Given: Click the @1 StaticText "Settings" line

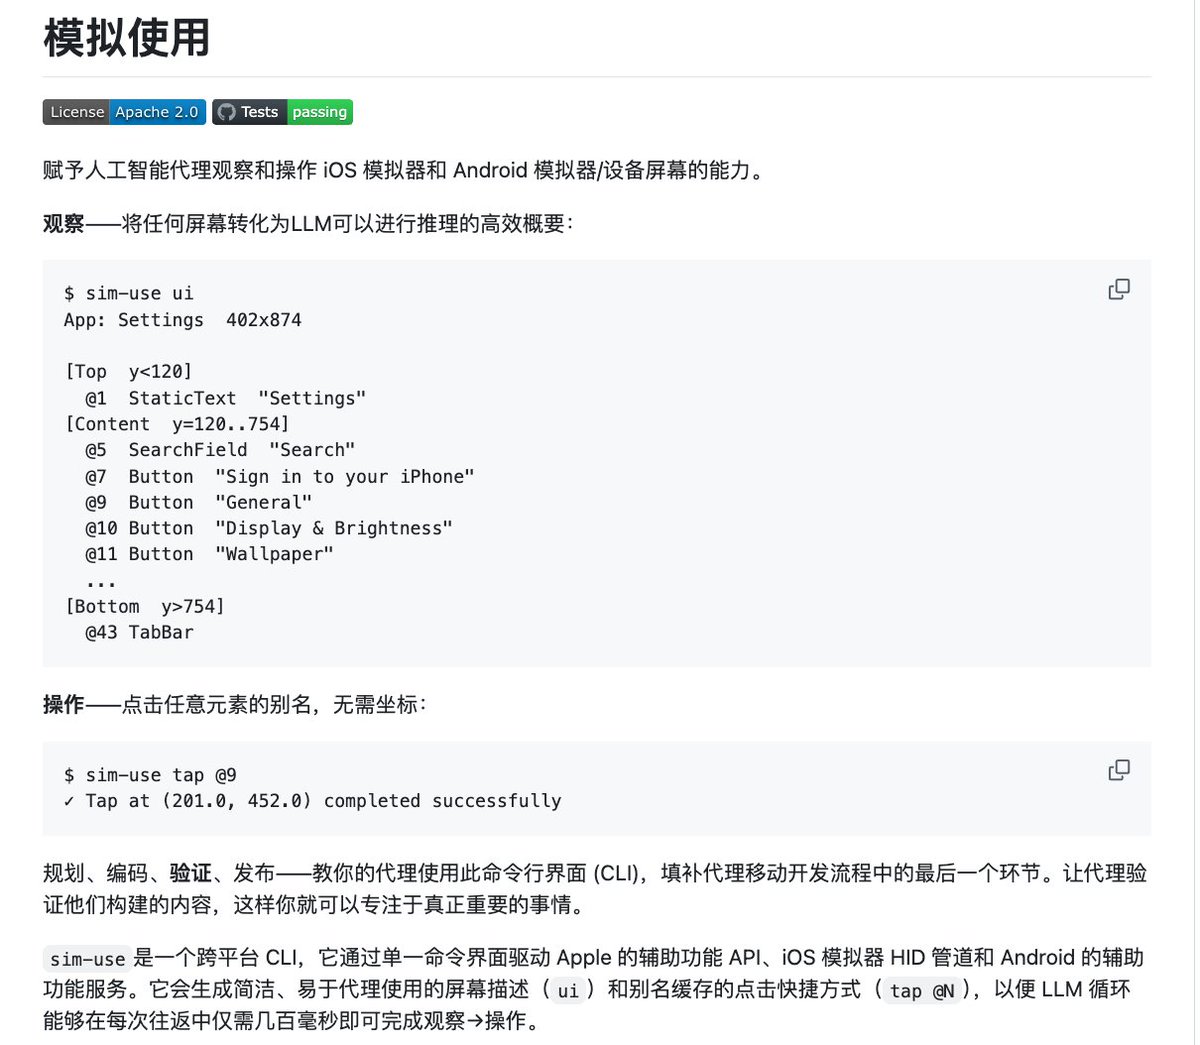Looking at the screenshot, I should tap(226, 398).
